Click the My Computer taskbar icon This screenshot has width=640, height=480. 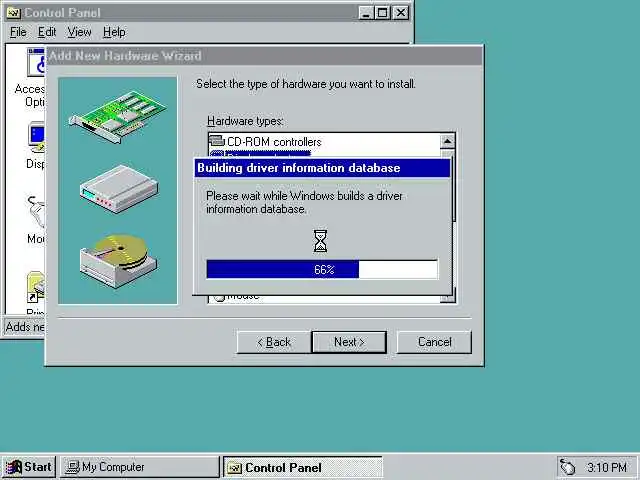73,467
